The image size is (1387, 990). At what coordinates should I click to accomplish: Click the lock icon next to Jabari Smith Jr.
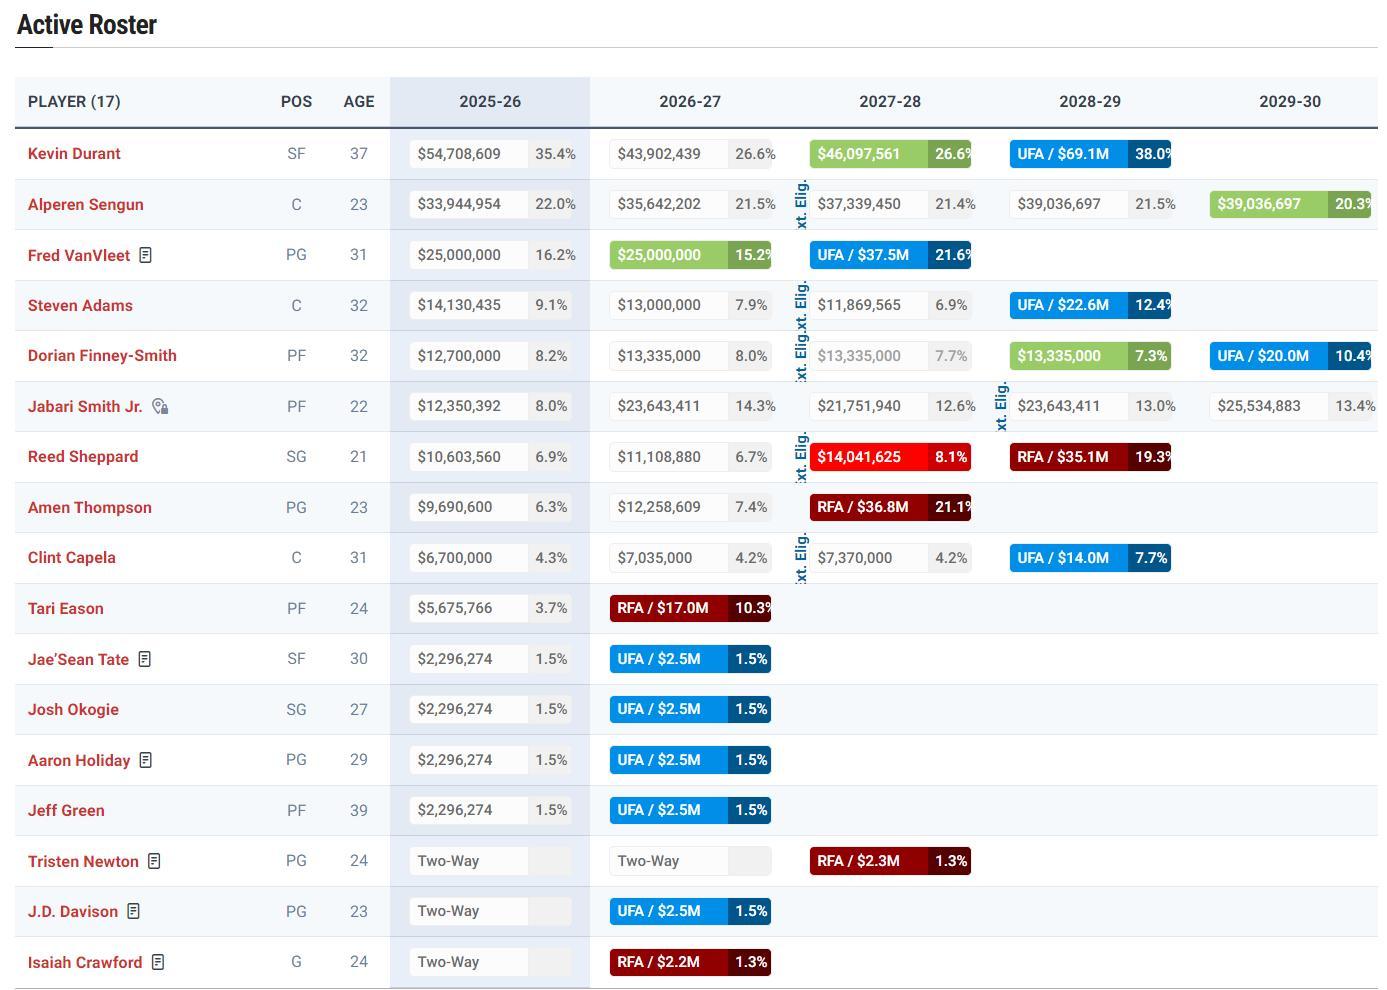160,406
